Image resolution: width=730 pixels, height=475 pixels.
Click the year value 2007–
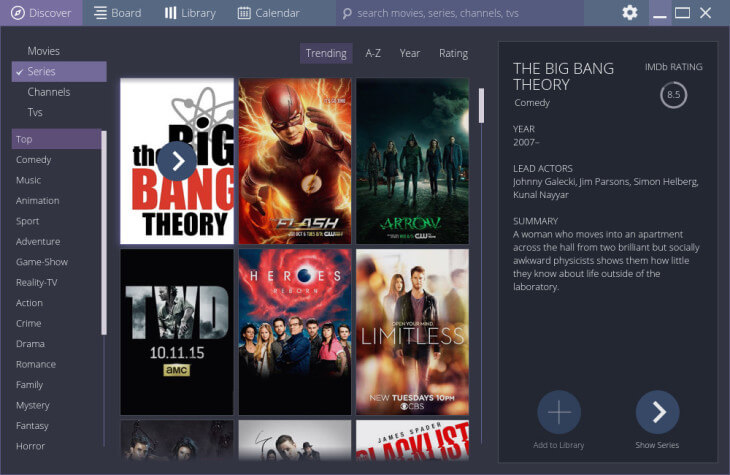pos(526,142)
